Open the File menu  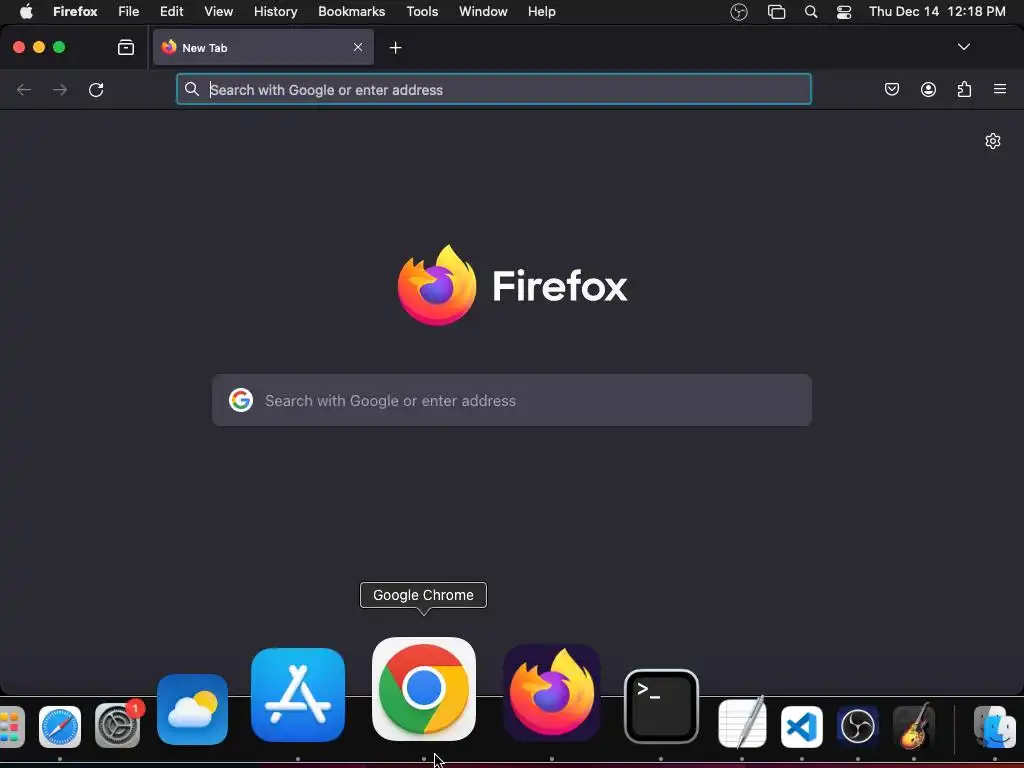(x=129, y=12)
